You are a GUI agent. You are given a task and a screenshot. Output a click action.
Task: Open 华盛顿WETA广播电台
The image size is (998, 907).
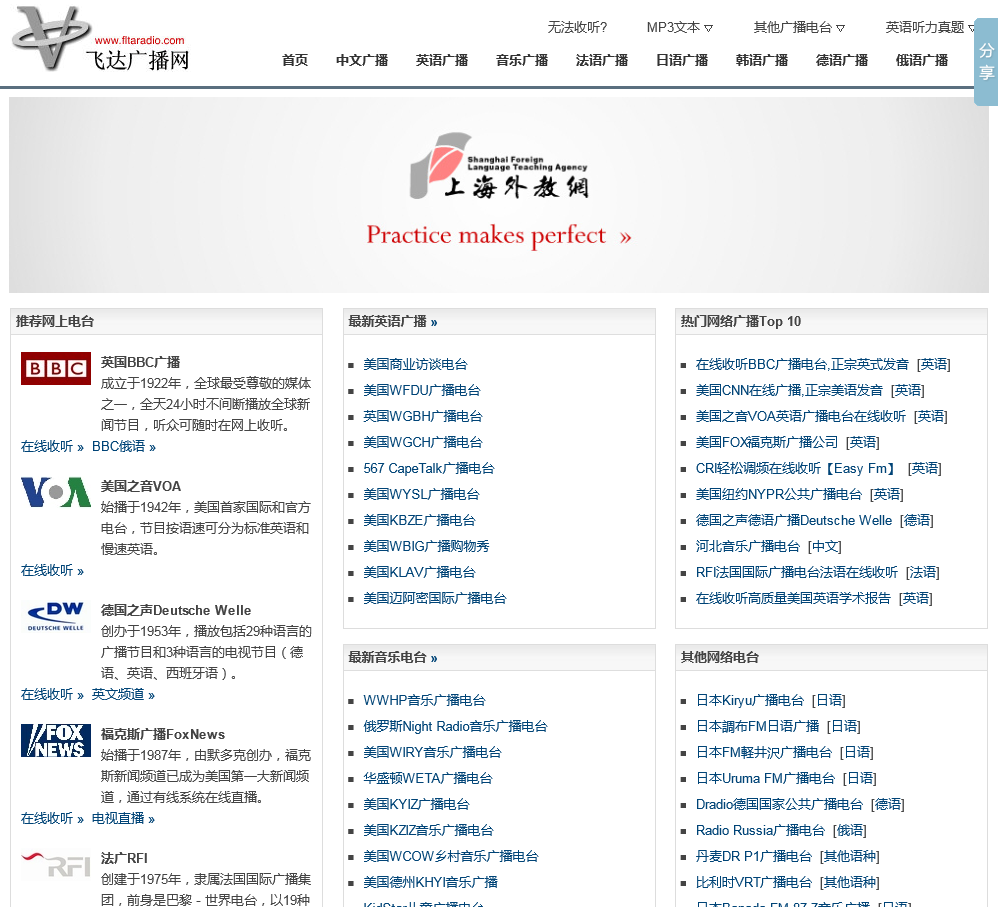(428, 779)
